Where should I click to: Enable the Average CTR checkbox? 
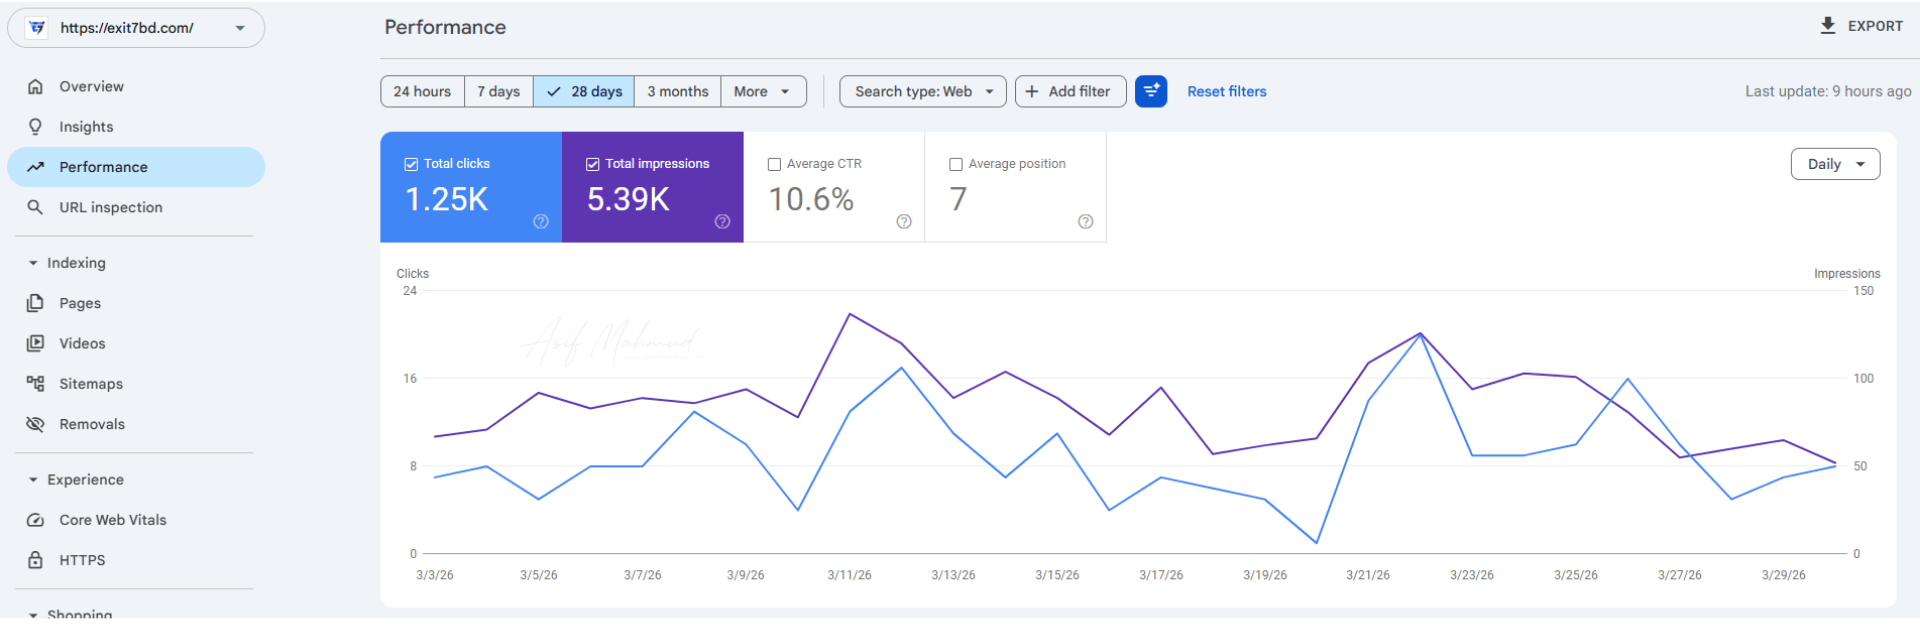774,164
